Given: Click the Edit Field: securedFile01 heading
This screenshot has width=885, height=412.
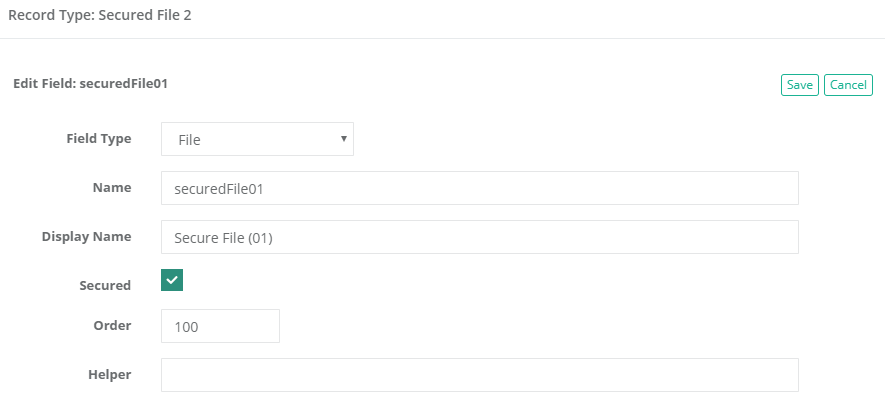Looking at the screenshot, I should click(x=90, y=84).
